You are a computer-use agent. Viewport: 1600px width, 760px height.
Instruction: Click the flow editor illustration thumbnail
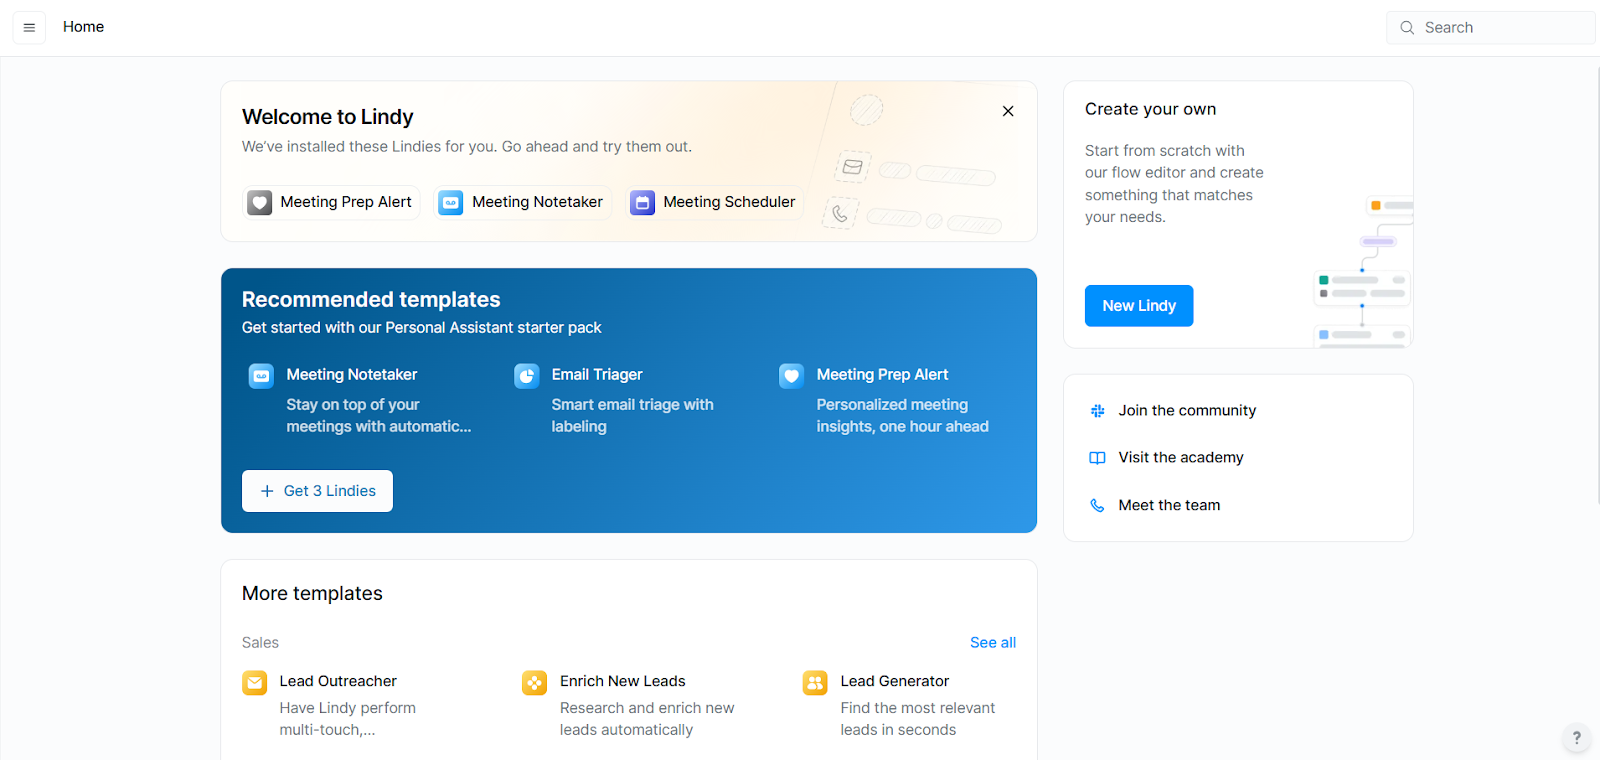1362,272
